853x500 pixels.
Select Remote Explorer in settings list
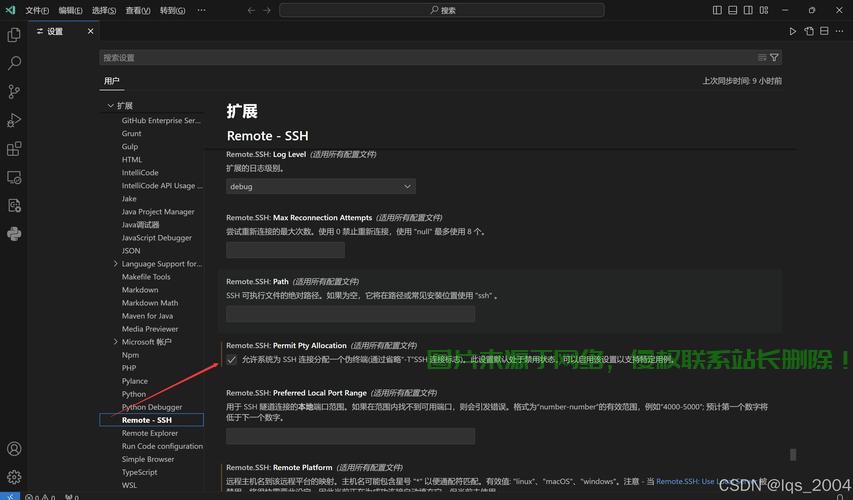(x=150, y=433)
